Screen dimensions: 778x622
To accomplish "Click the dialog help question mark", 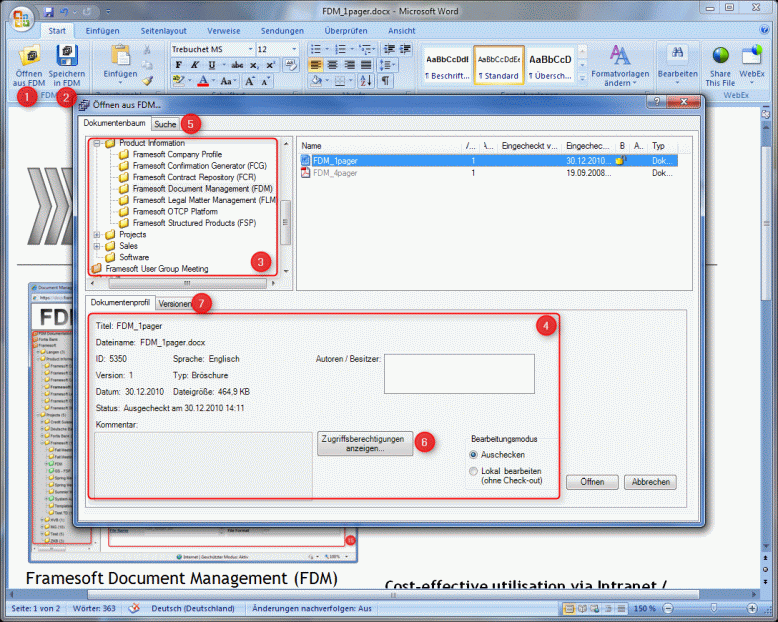I will [x=656, y=102].
